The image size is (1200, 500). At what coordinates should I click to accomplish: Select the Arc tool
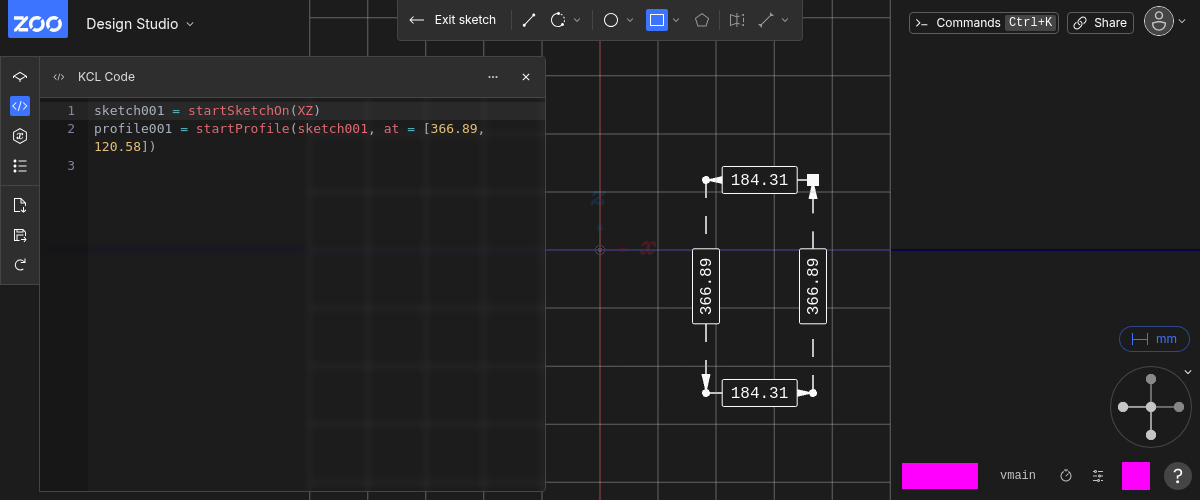coord(558,20)
